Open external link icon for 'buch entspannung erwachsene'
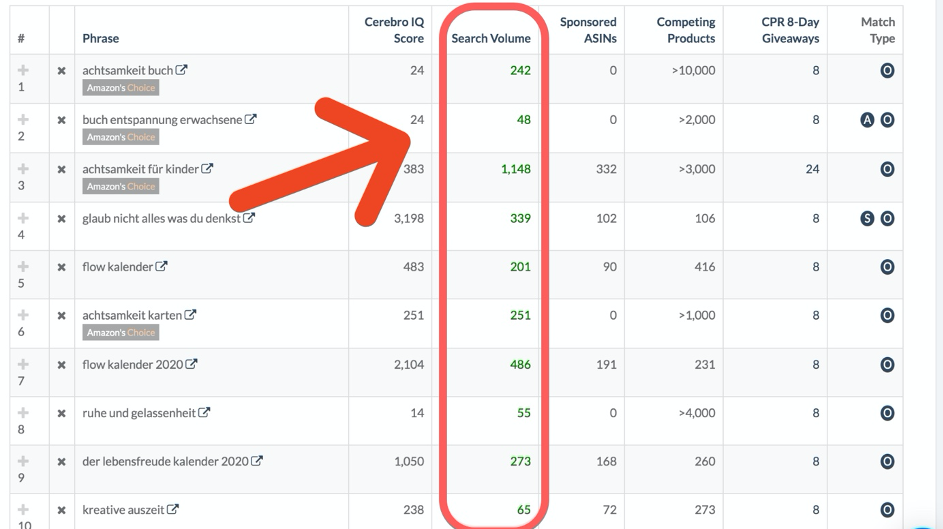 [x=251, y=119]
